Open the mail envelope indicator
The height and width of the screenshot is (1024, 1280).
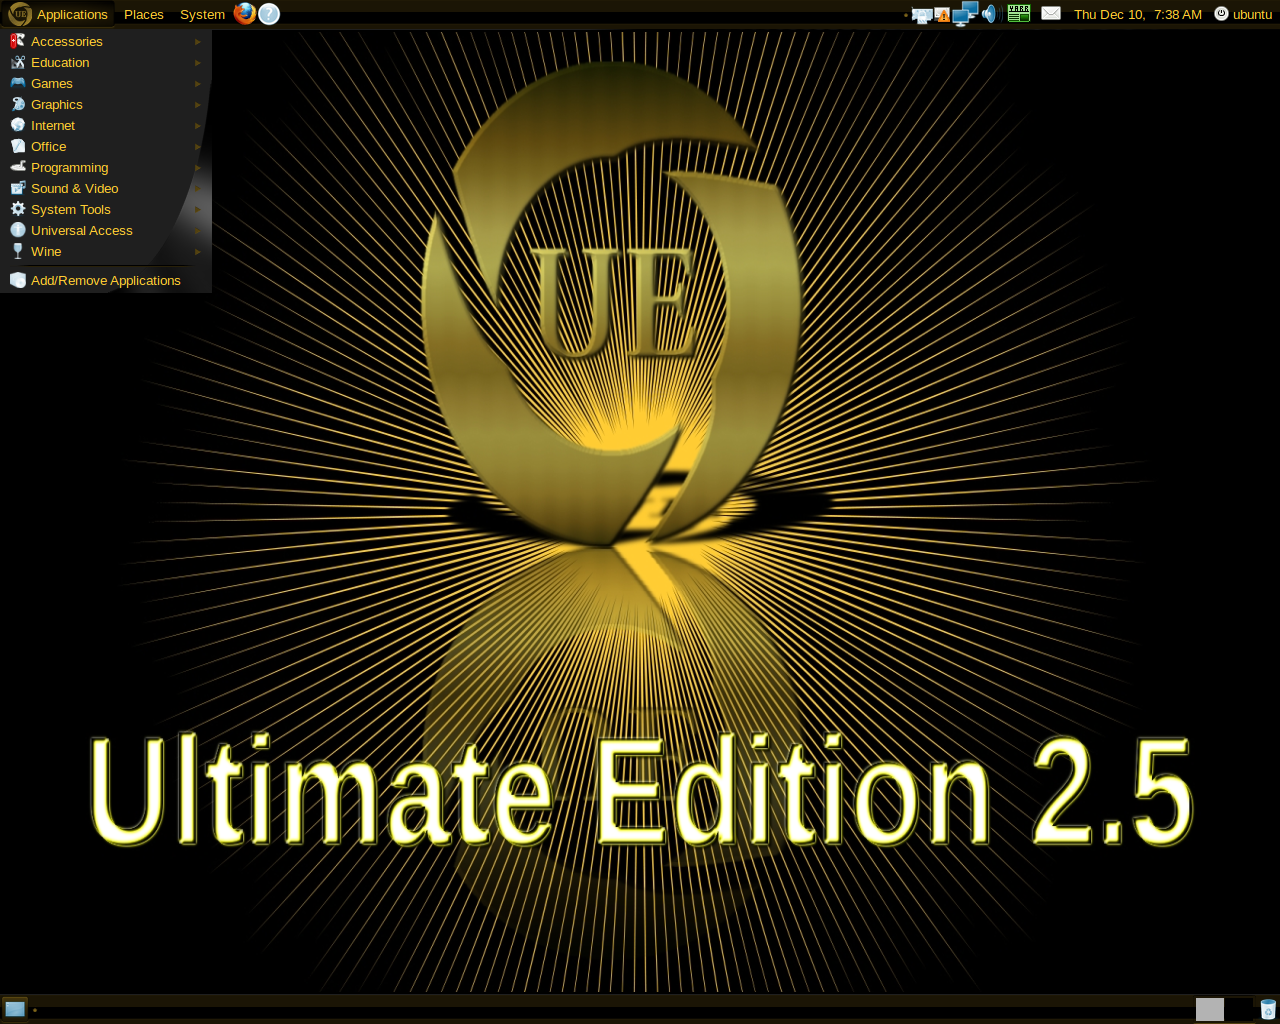(x=1051, y=14)
